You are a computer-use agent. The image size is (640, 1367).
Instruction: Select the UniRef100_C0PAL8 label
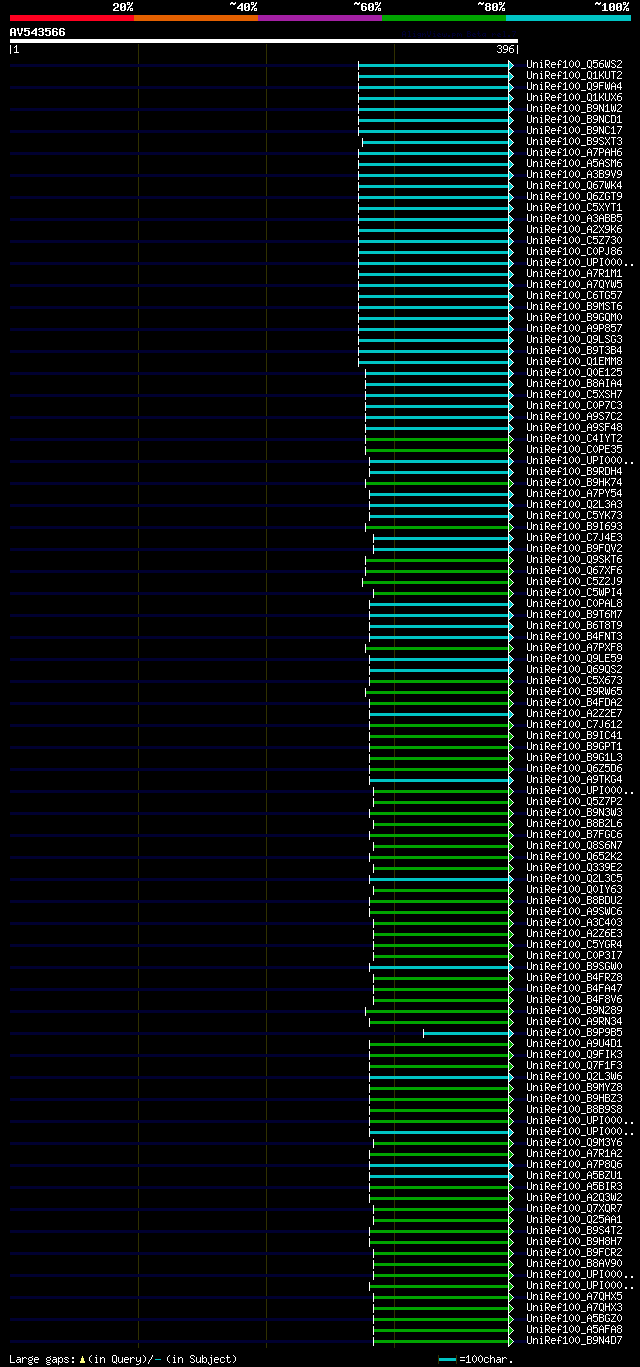pyautogui.click(x=574, y=603)
